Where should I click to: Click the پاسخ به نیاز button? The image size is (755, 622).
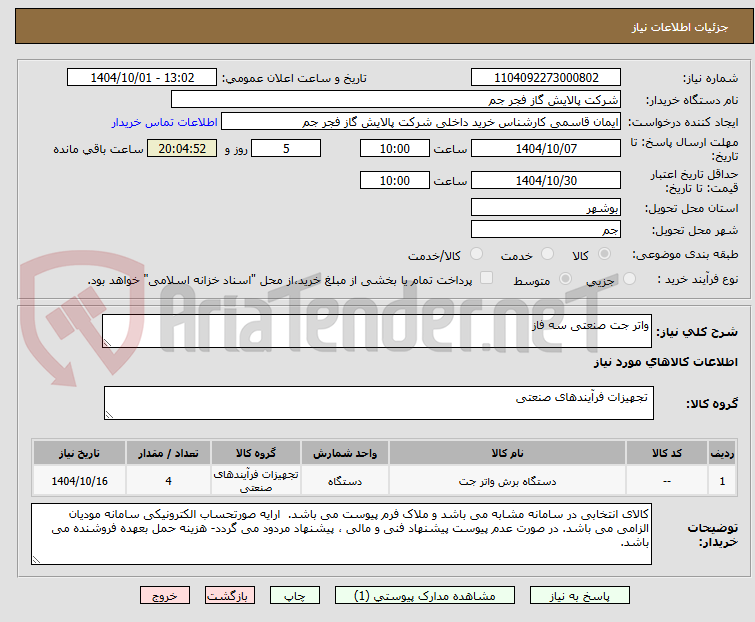click(x=579, y=596)
